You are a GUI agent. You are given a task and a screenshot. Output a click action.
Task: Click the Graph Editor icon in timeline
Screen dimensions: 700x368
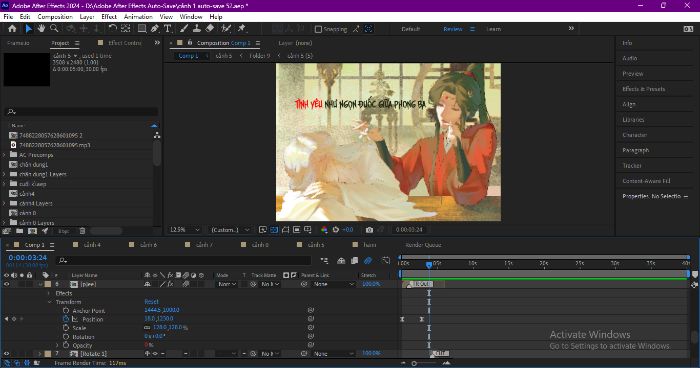pyautogui.click(x=386, y=260)
